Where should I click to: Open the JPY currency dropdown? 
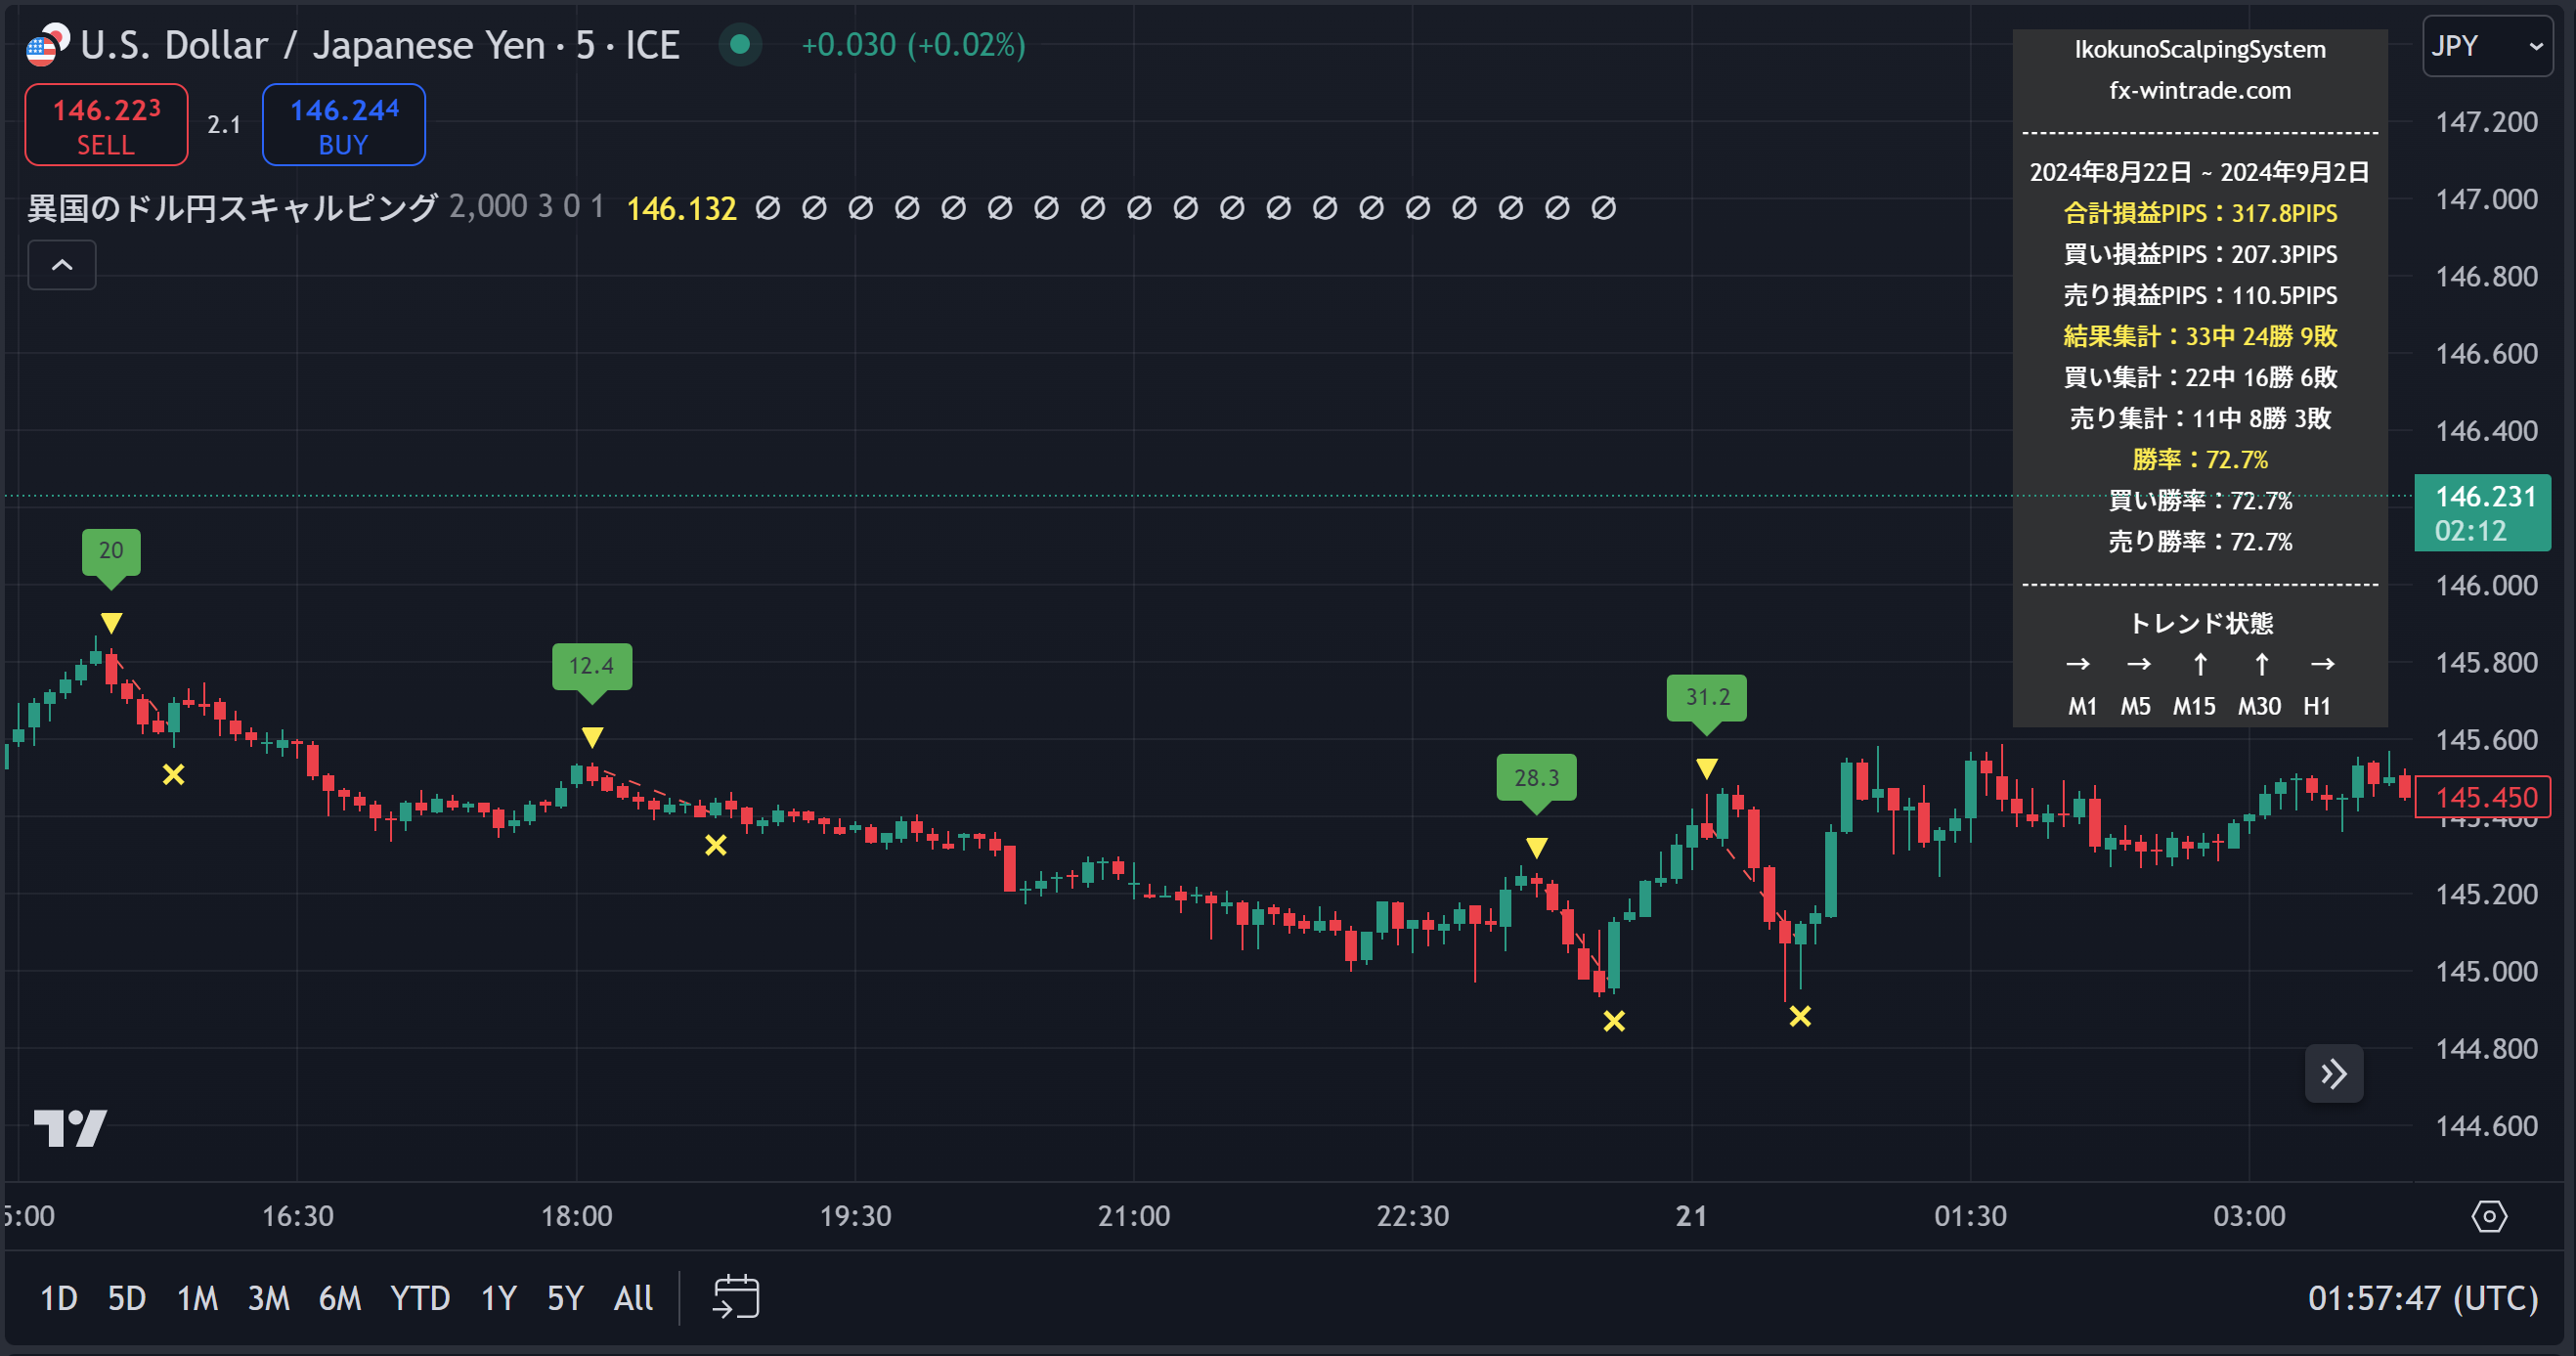click(x=2486, y=46)
